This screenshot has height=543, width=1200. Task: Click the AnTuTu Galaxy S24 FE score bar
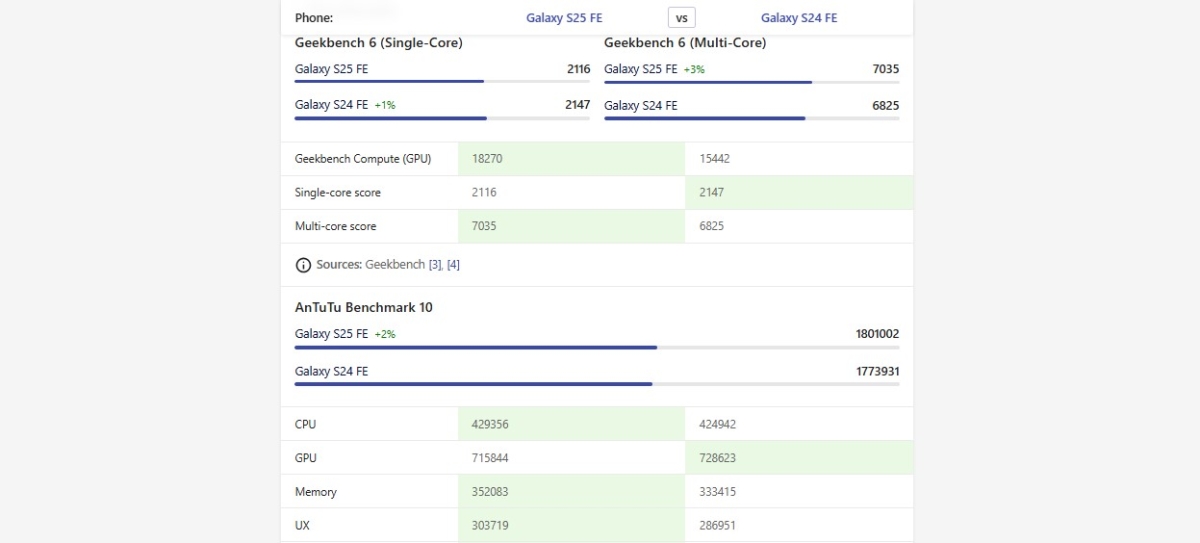(597, 384)
